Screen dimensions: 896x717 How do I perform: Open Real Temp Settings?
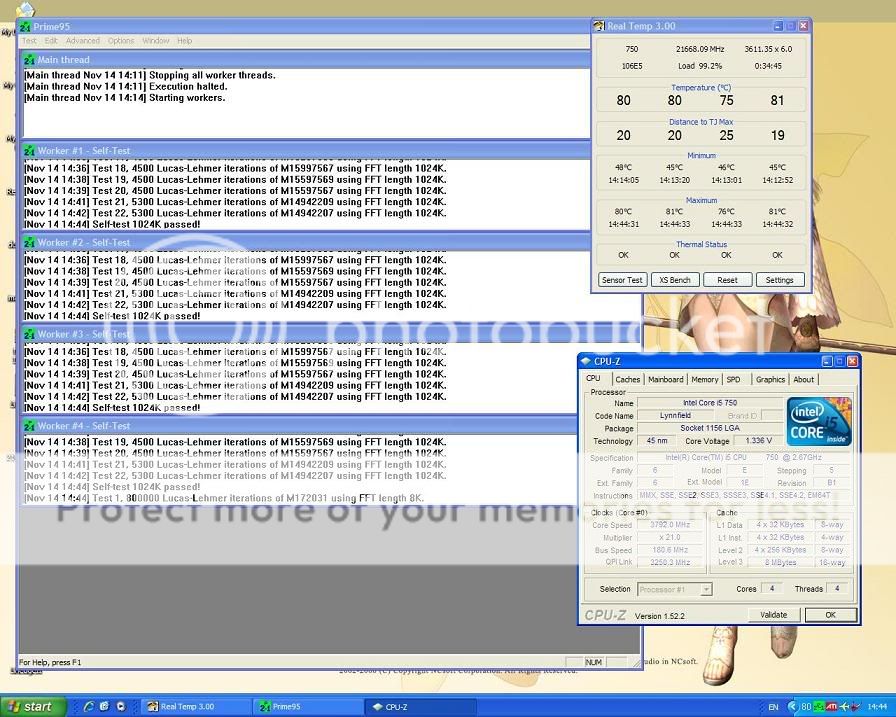pyautogui.click(x=779, y=280)
